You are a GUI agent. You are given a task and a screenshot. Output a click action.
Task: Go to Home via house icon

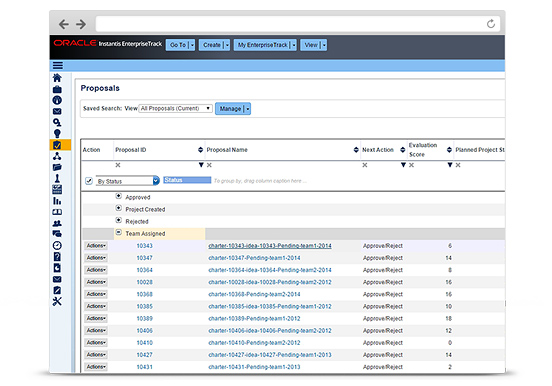pyautogui.click(x=57, y=78)
